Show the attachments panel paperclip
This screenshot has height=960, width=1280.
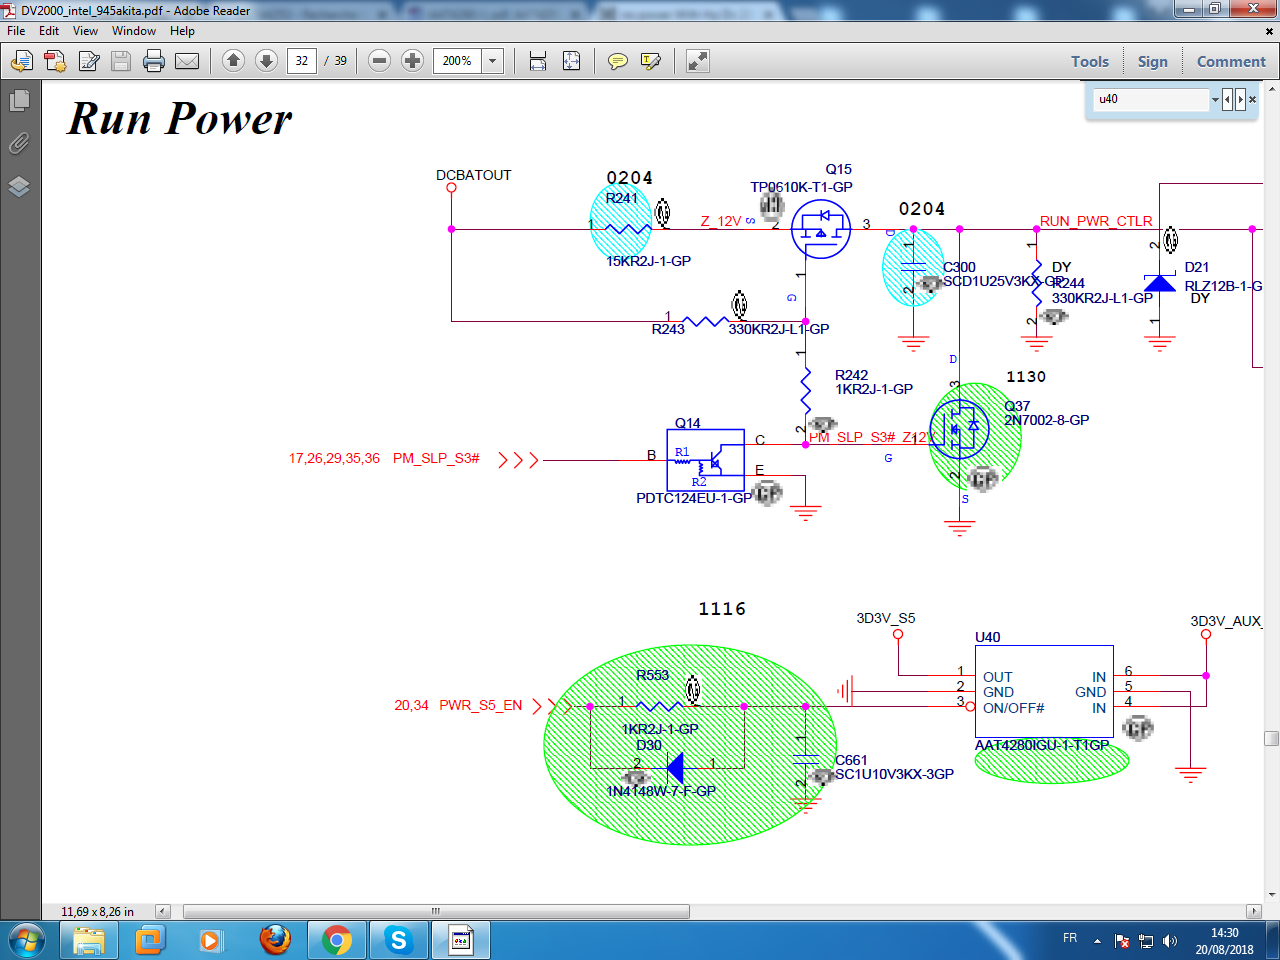click(19, 143)
